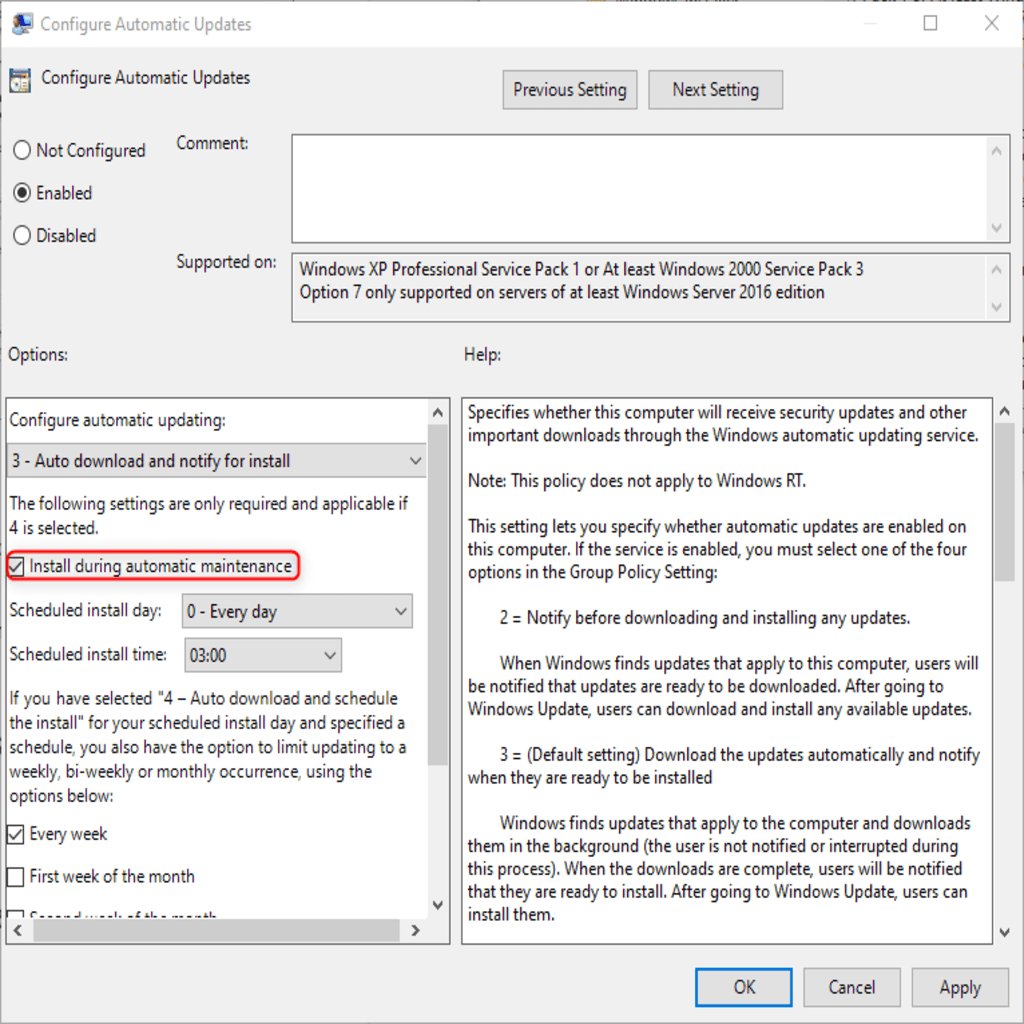
Task: Click the Help panel scroll down arrow
Action: [1004, 932]
